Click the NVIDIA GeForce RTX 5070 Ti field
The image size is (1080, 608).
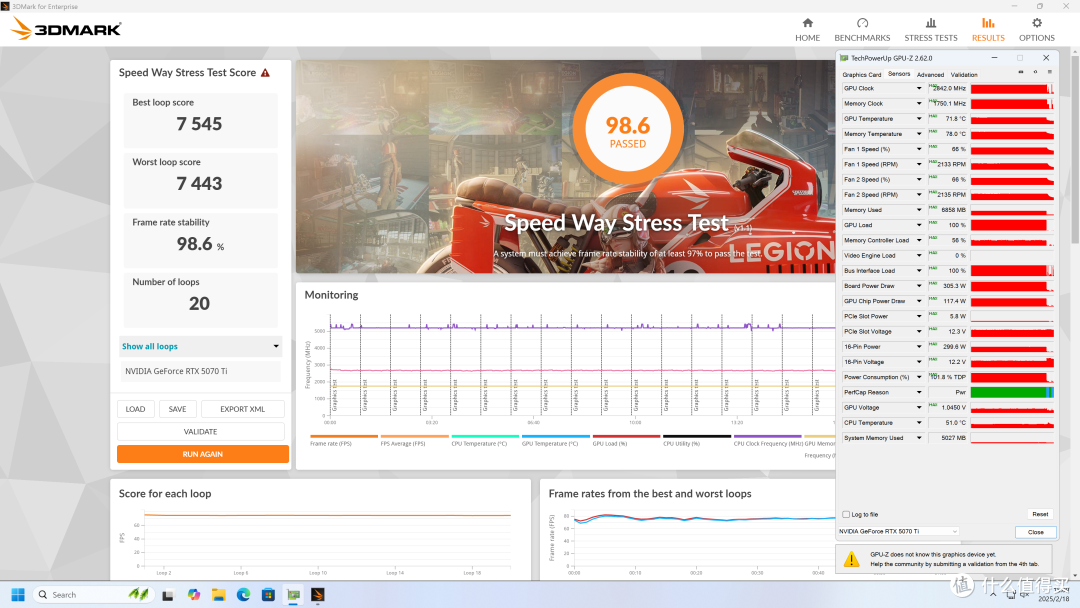[x=200, y=371]
